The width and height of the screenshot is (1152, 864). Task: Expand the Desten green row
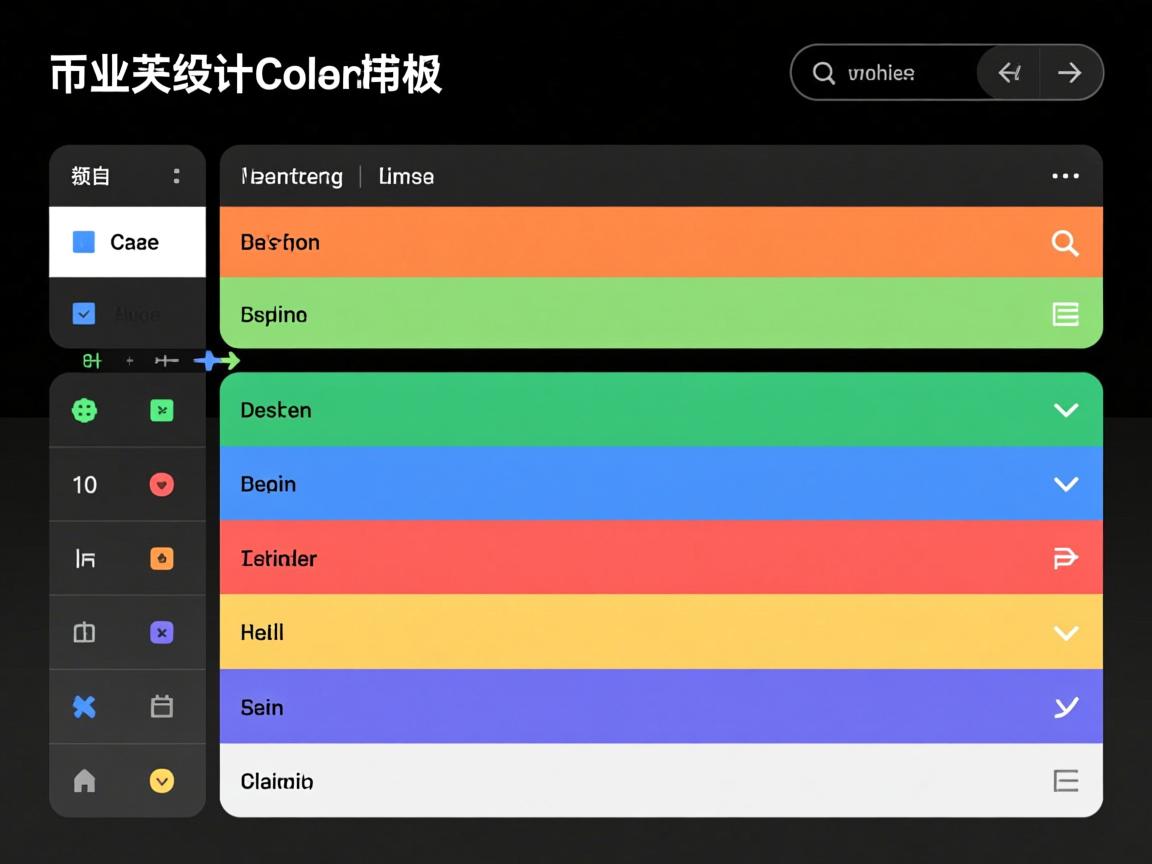pyautogui.click(x=1065, y=410)
